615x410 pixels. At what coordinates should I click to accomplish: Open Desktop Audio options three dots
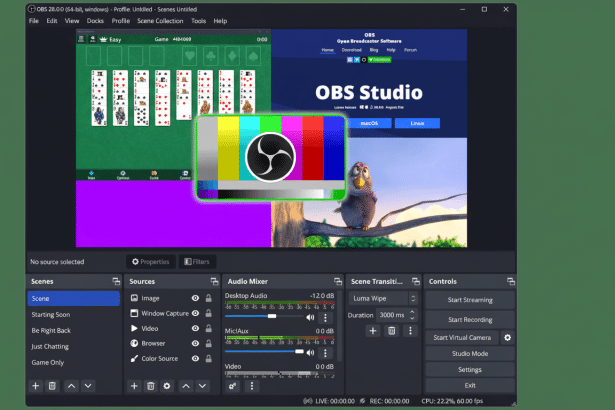coord(325,317)
